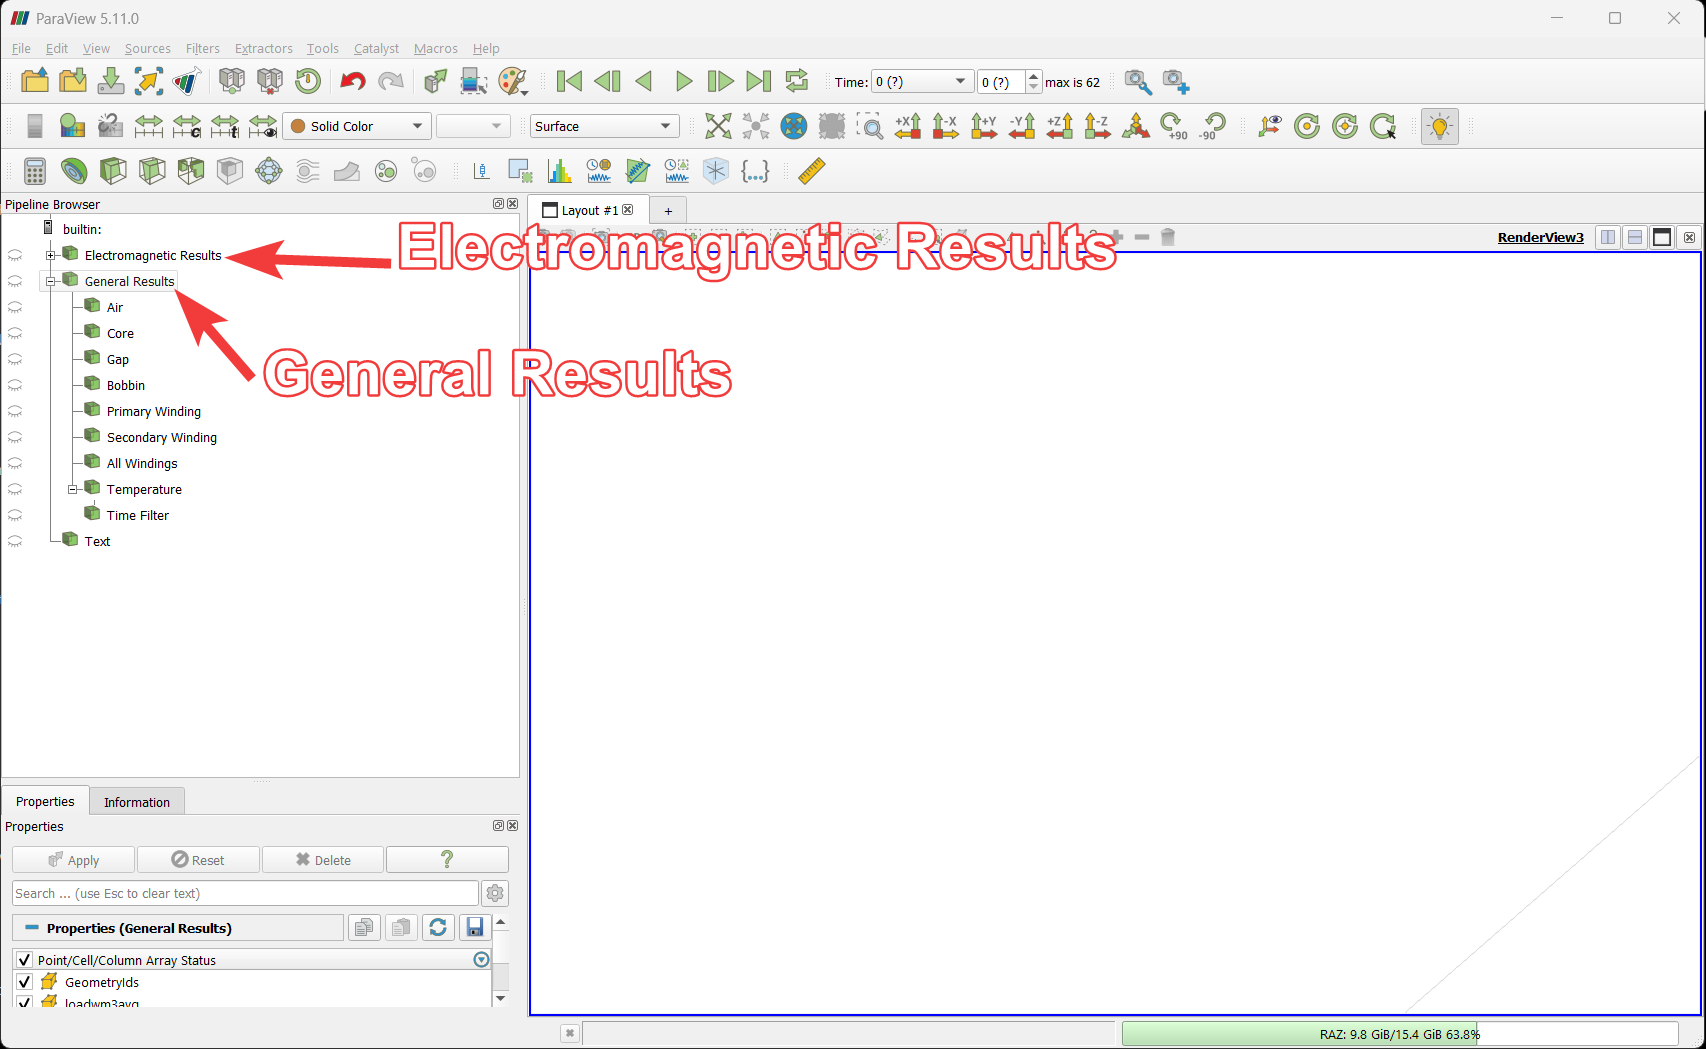Toggle visibility eye for Core
Screen dimensions: 1706x1049
pyautogui.click(x=15, y=334)
